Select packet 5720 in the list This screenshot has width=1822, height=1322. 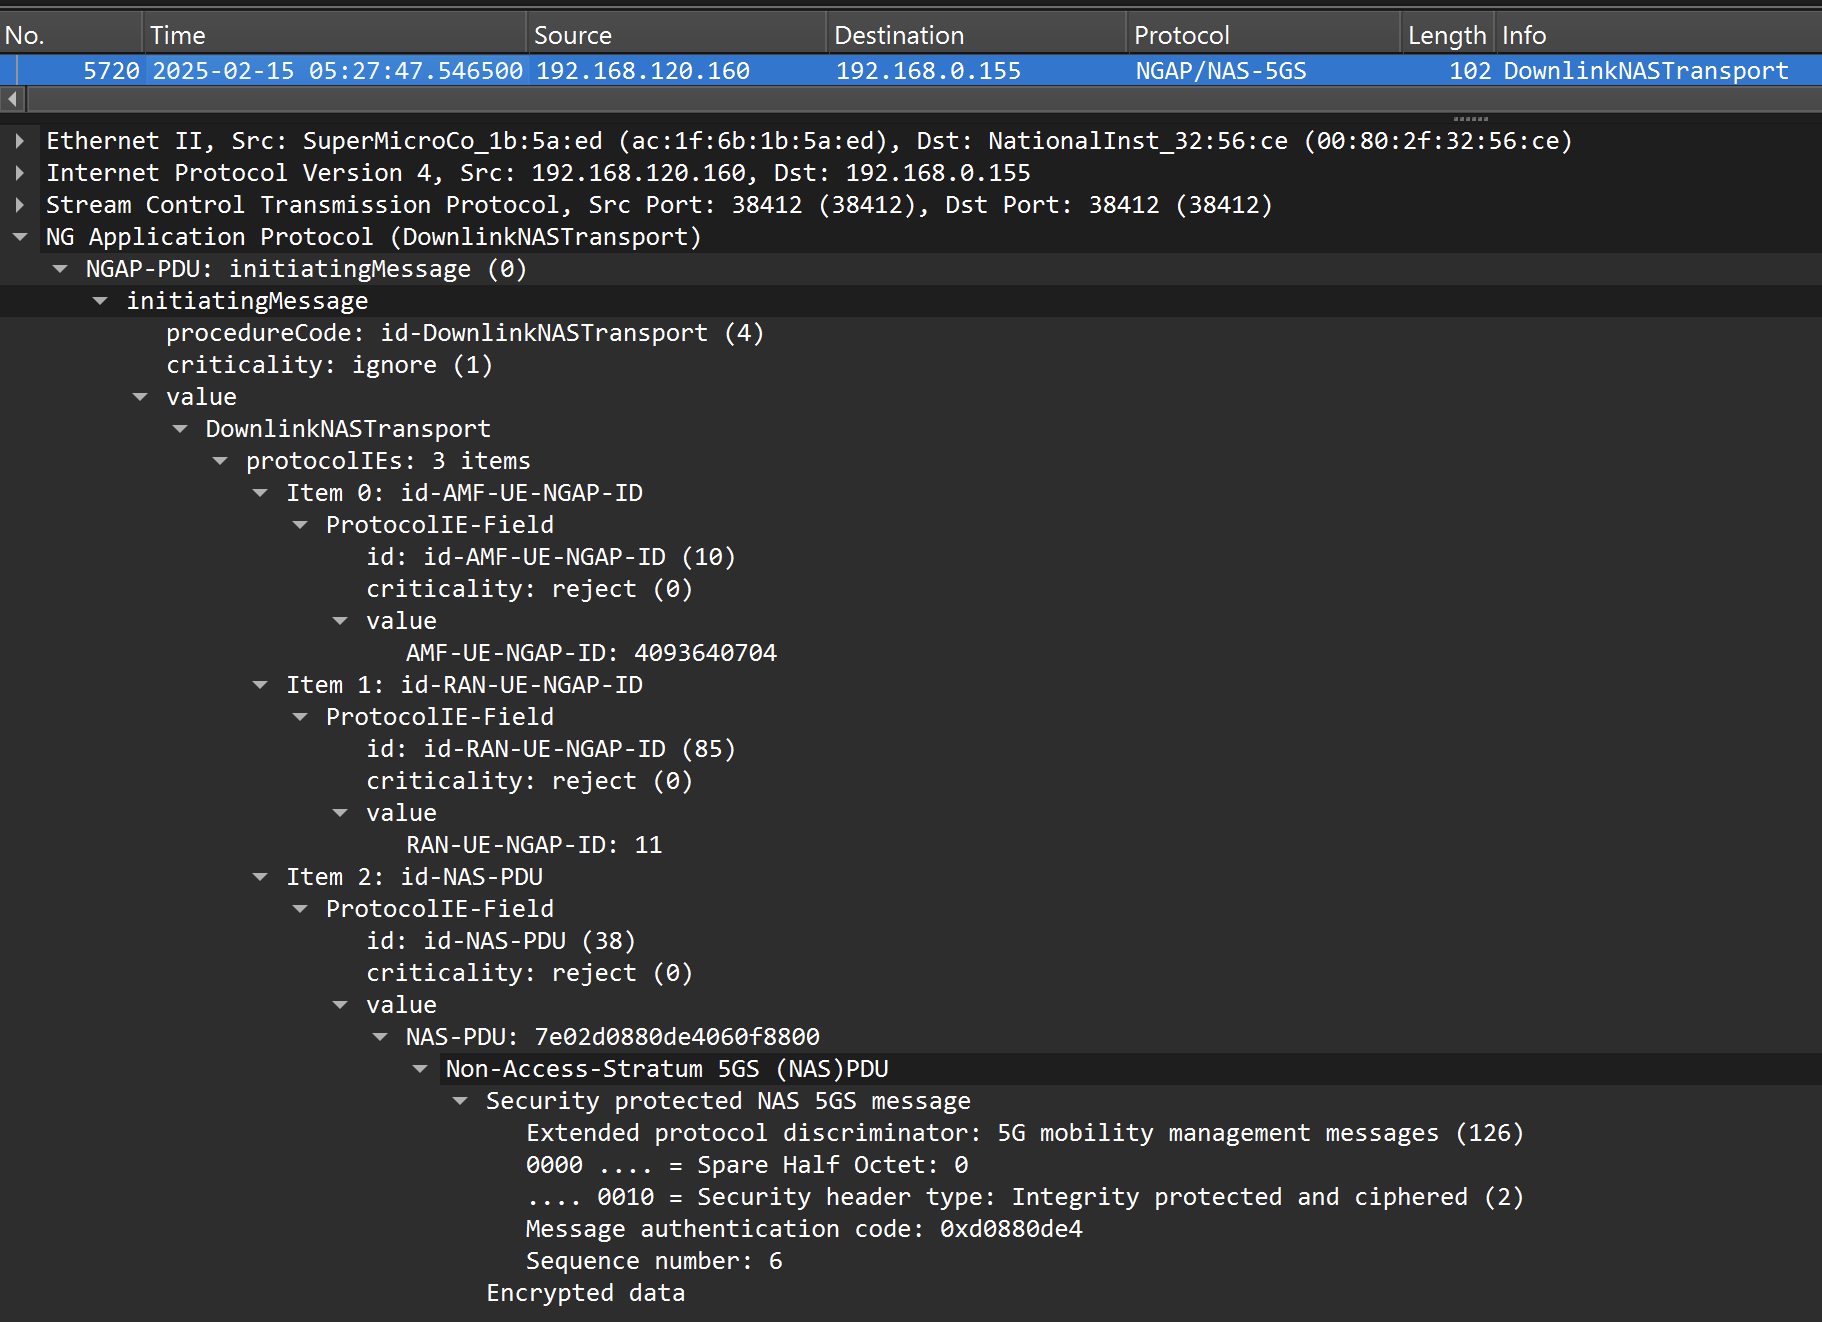coord(911,71)
